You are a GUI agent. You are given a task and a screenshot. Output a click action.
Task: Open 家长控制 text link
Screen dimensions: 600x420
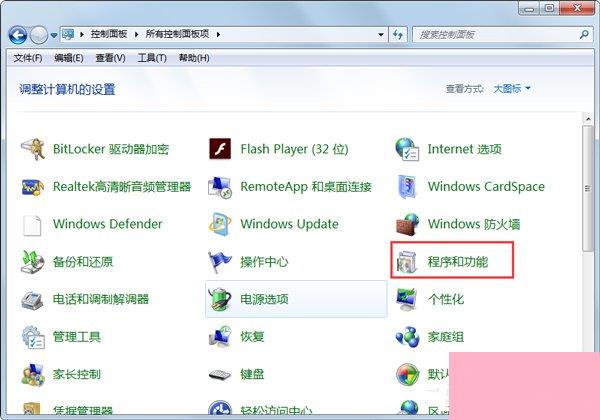[x=77, y=374]
